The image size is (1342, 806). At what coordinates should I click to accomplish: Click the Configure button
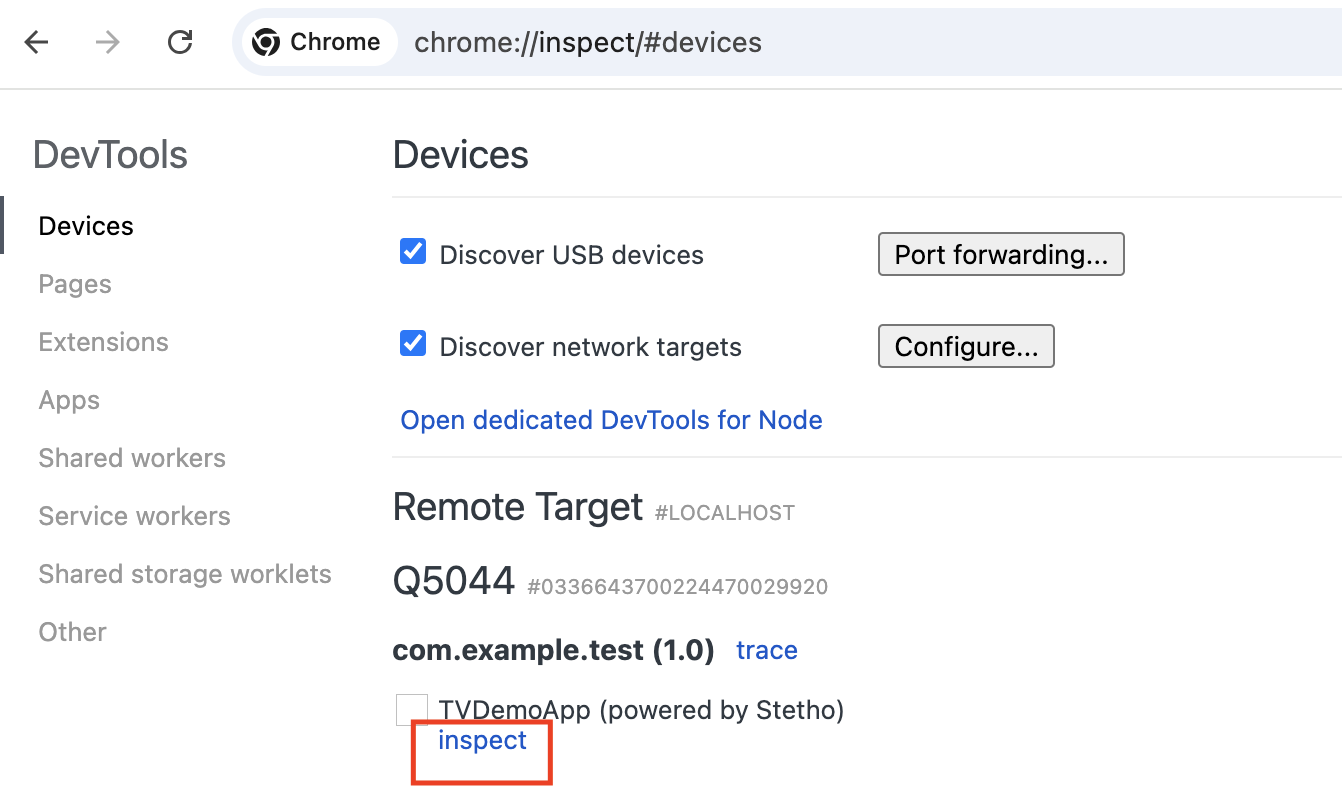965,346
